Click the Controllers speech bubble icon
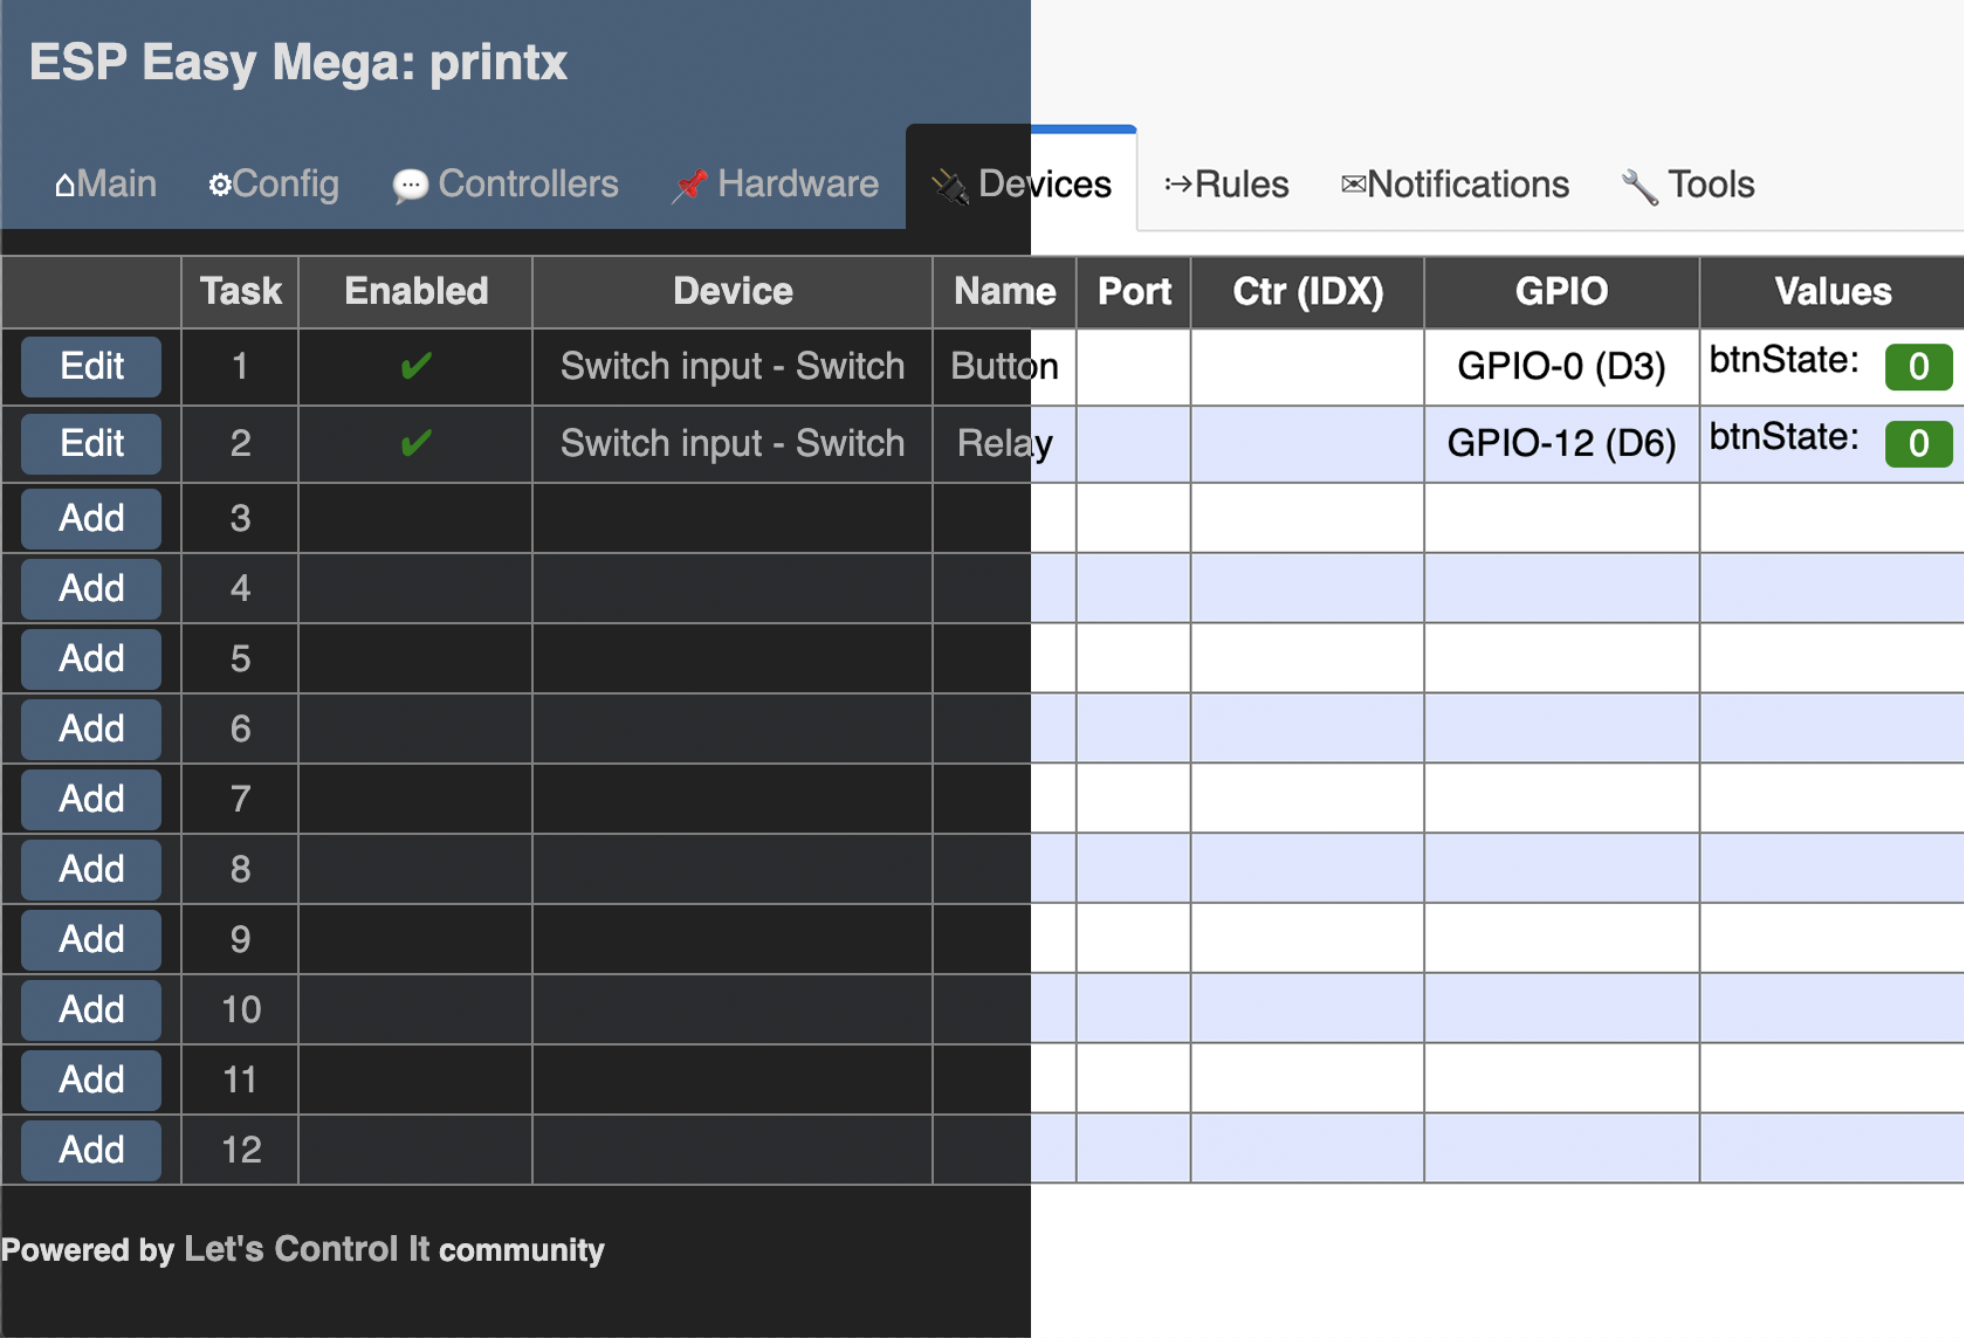 (x=409, y=183)
